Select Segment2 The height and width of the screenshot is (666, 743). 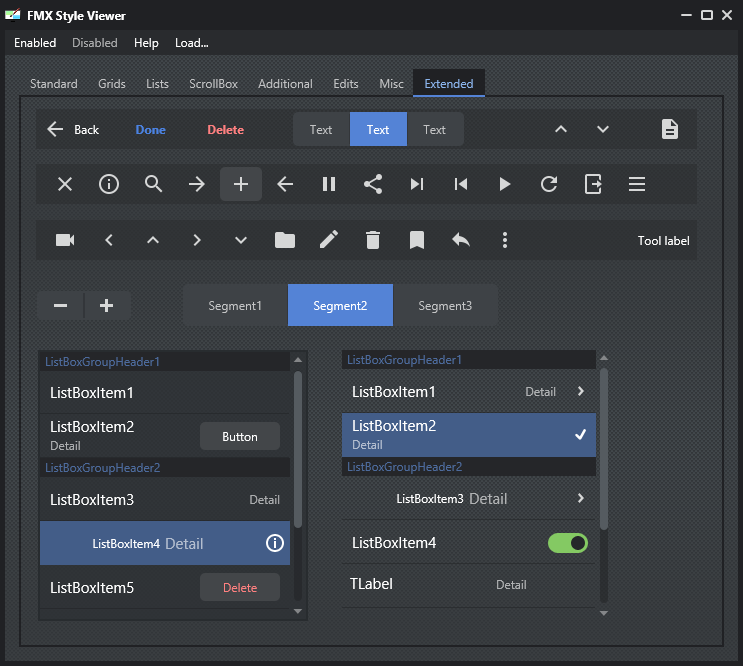click(340, 305)
